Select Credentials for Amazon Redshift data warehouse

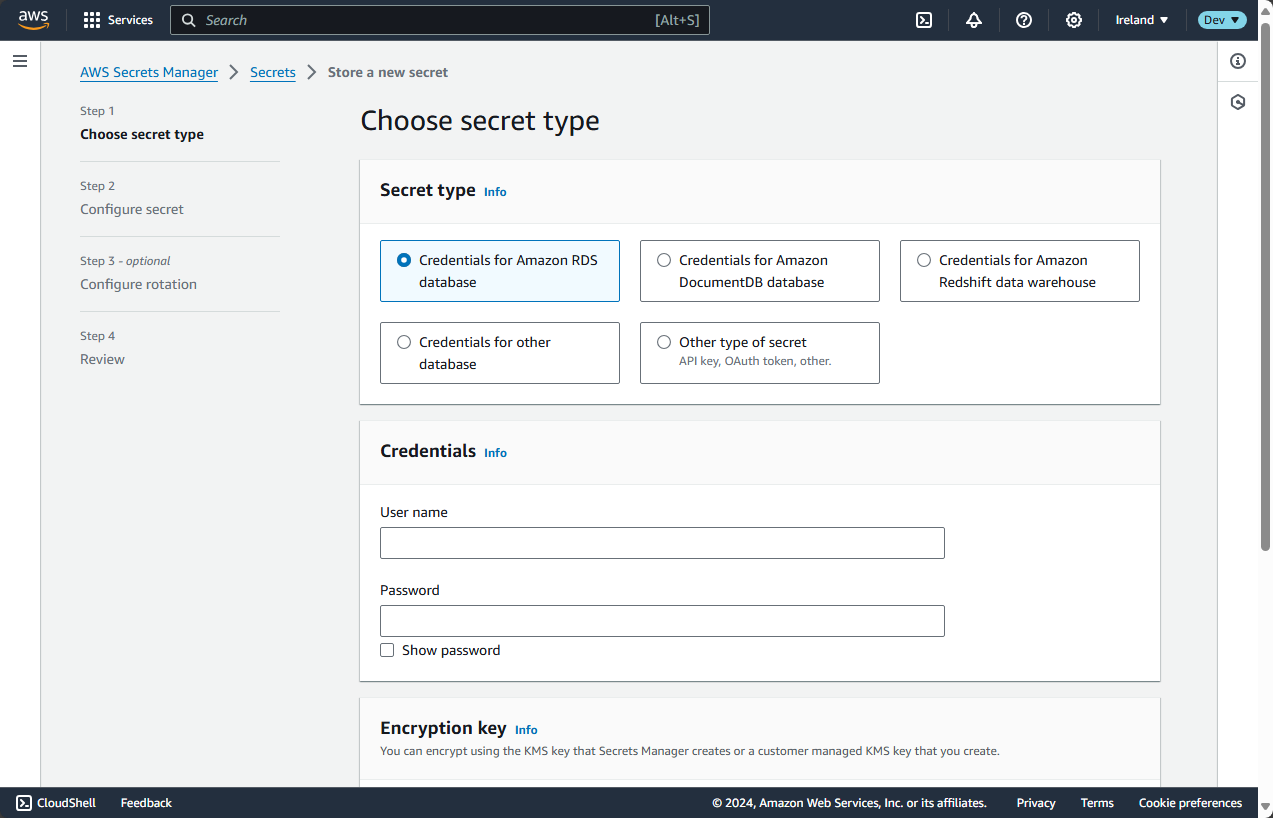pyautogui.click(x=924, y=260)
